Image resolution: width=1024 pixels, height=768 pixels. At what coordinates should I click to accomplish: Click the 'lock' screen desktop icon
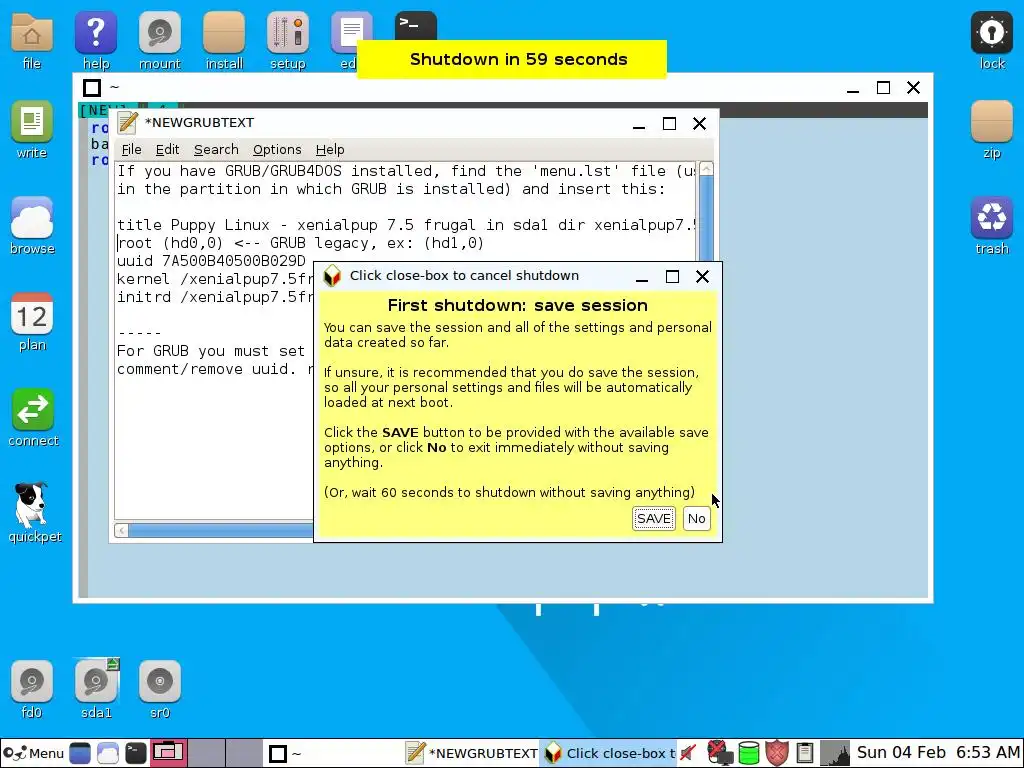tap(991, 40)
